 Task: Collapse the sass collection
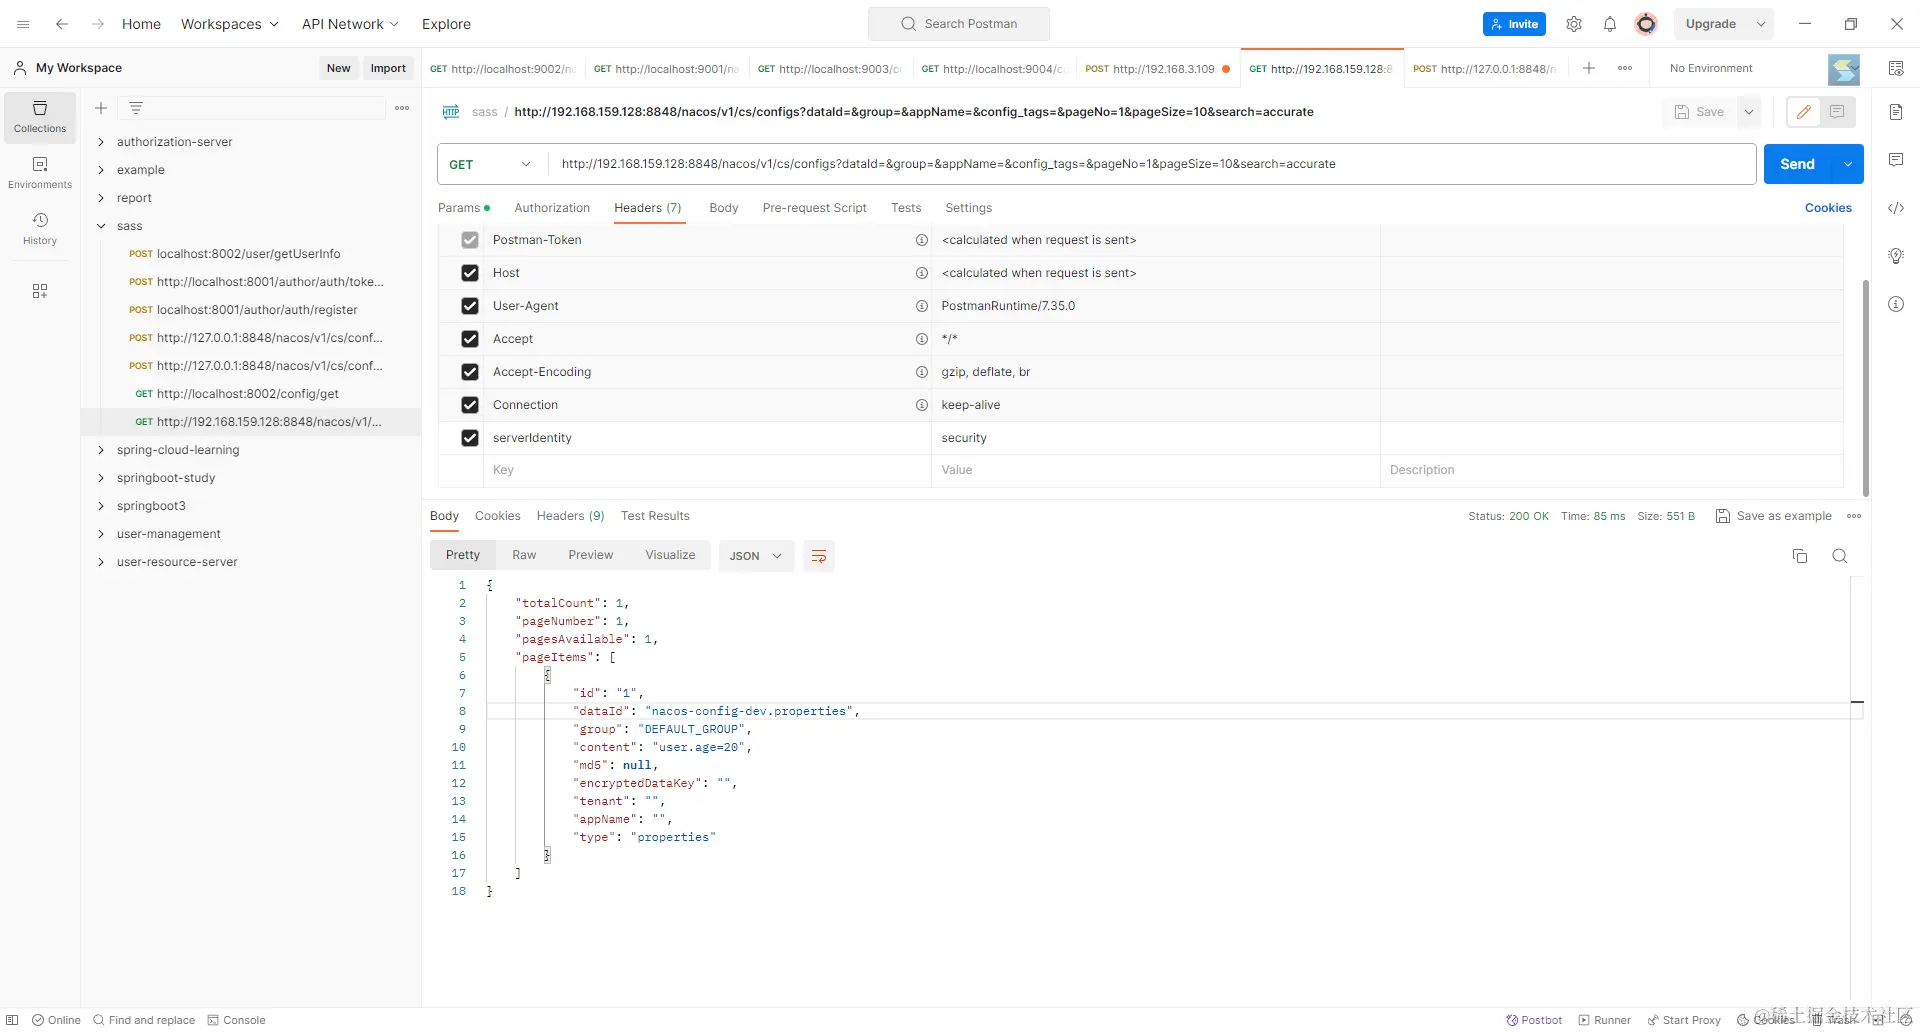(101, 226)
